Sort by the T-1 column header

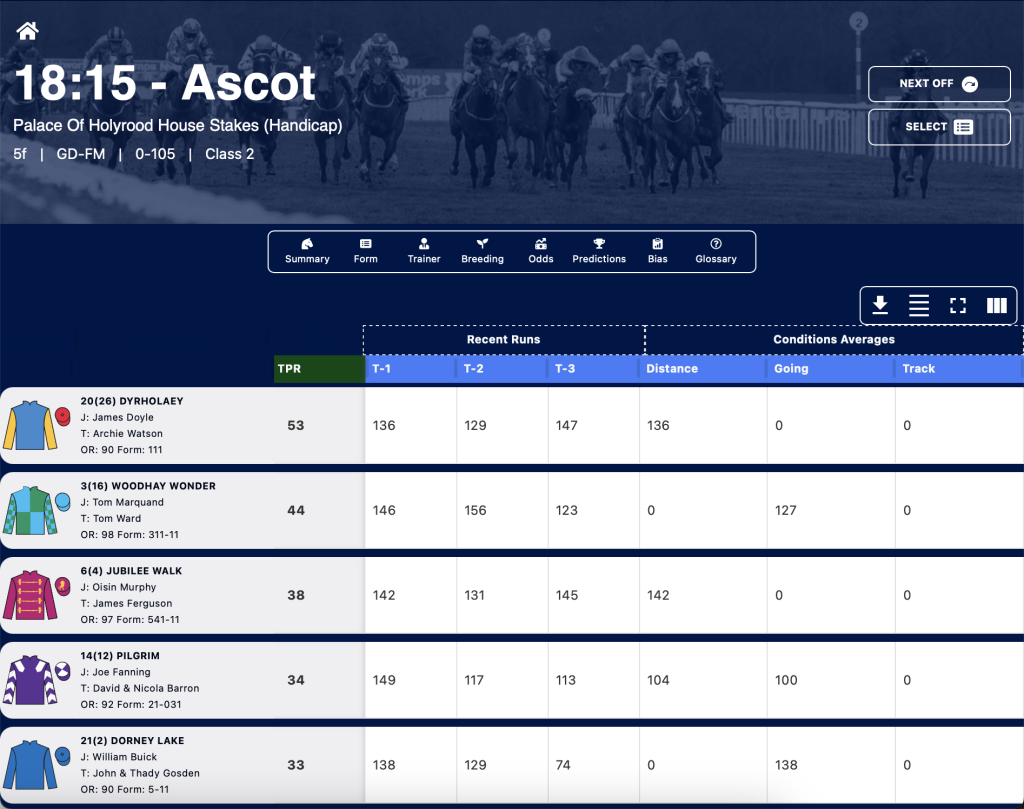pyautogui.click(x=410, y=368)
